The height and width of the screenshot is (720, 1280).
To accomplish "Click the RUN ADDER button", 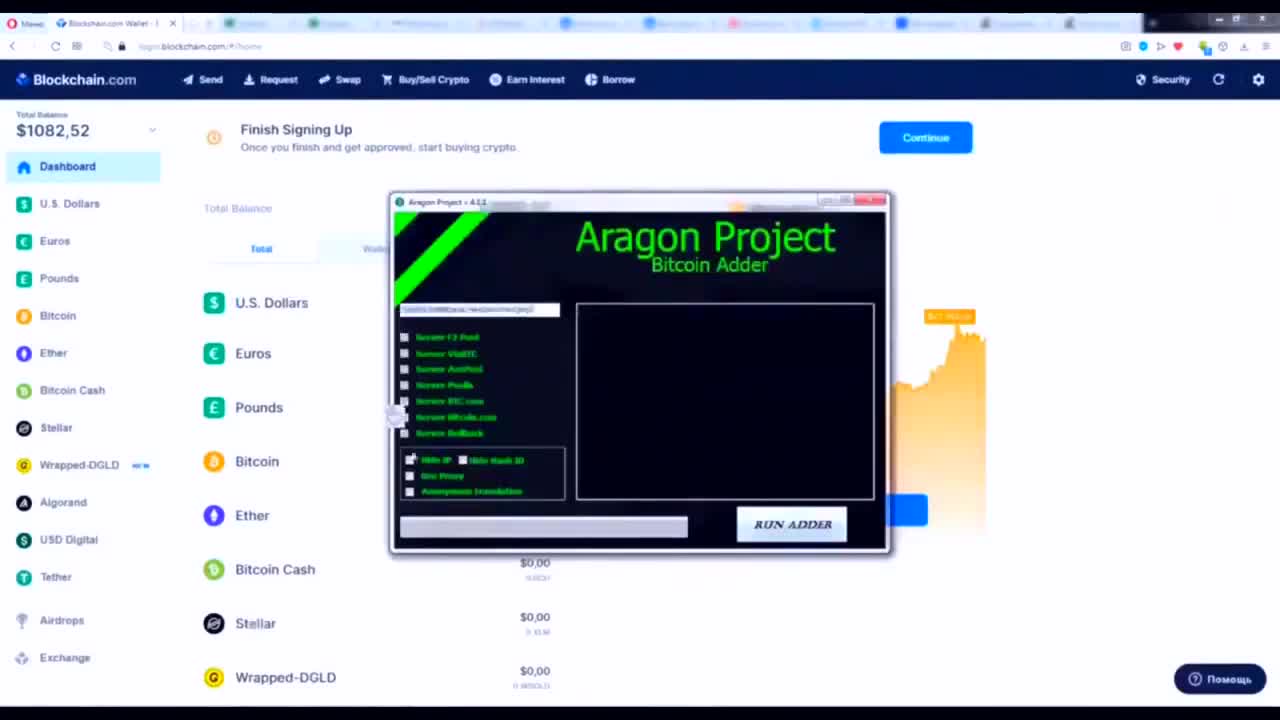I will pos(792,525).
